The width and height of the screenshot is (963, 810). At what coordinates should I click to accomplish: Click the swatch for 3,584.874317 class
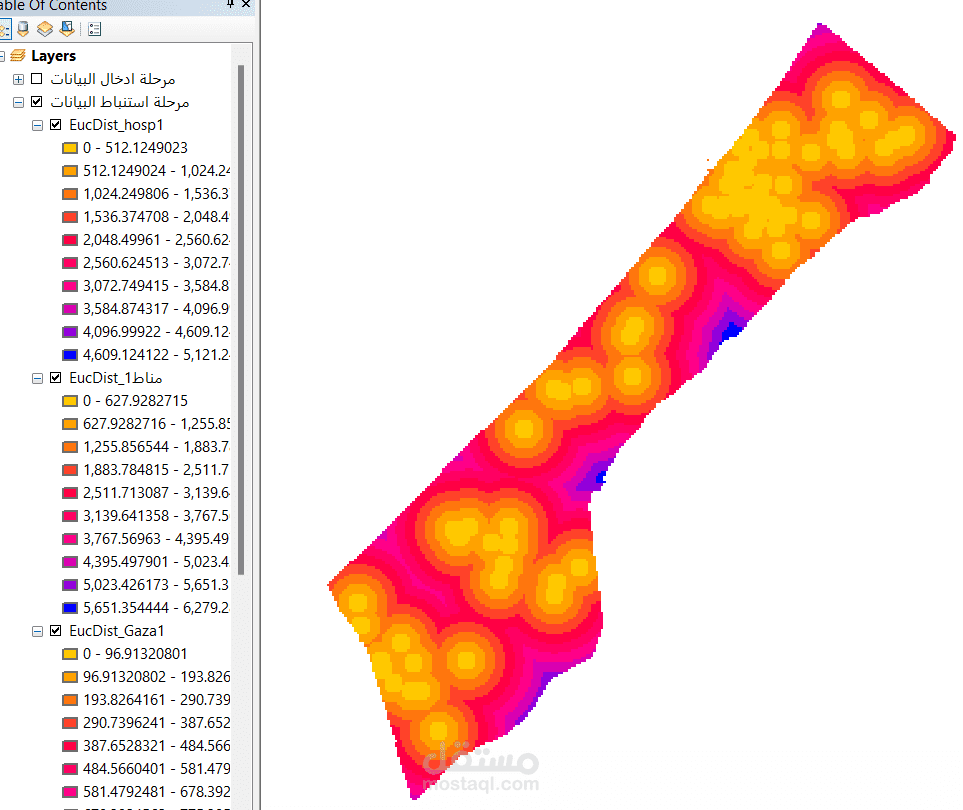pyautogui.click(x=70, y=309)
